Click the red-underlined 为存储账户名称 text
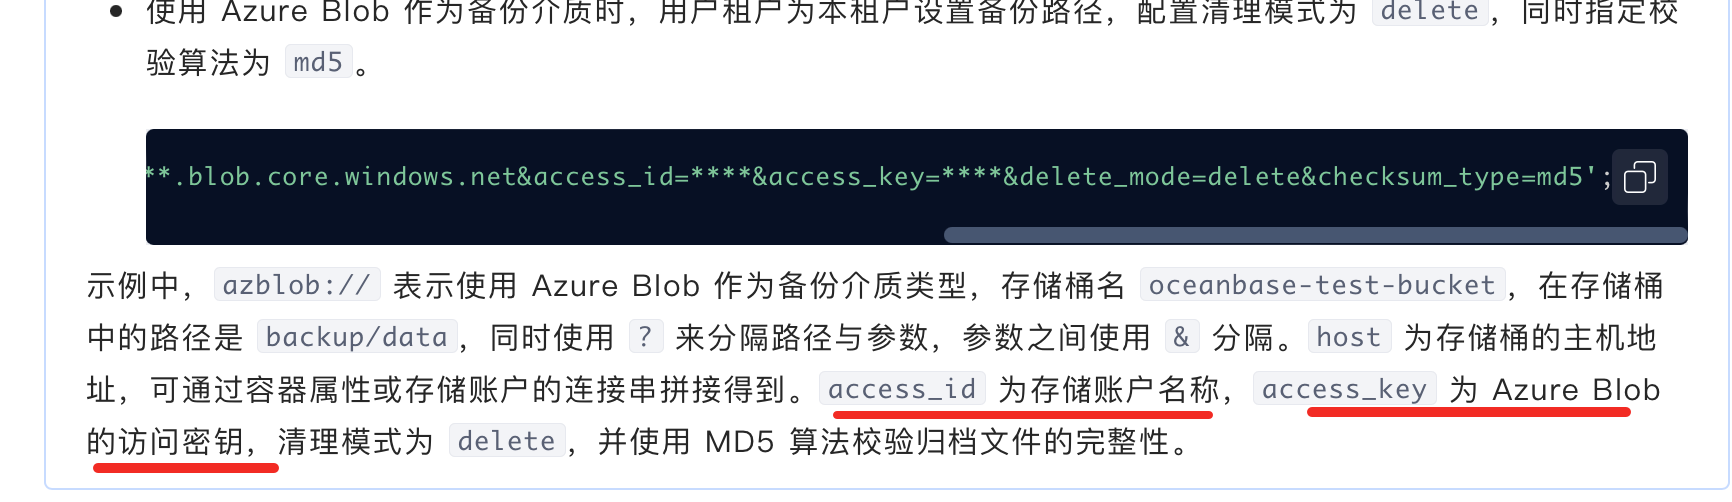The image size is (1732, 502). (1108, 389)
